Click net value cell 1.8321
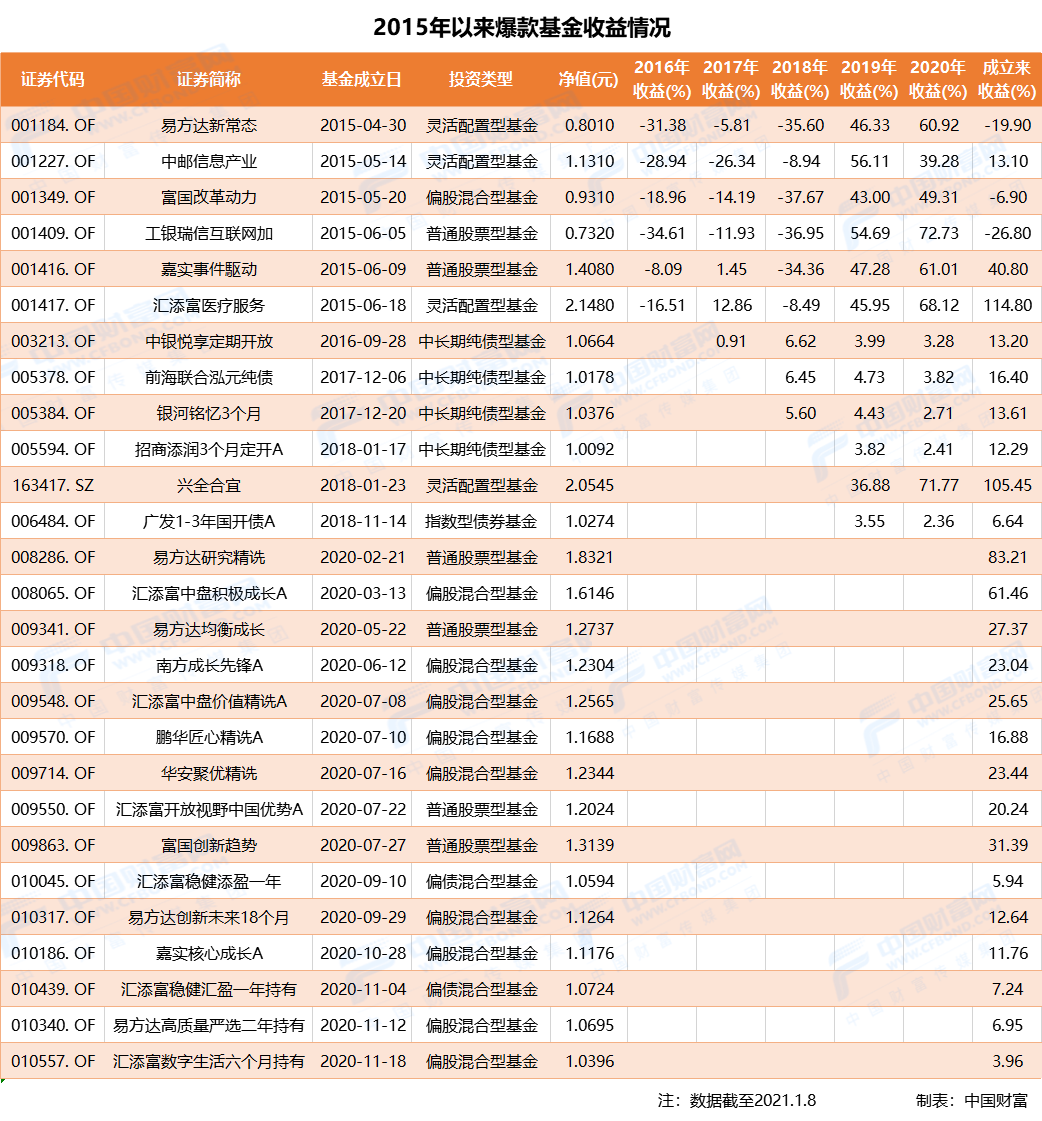 tap(589, 557)
